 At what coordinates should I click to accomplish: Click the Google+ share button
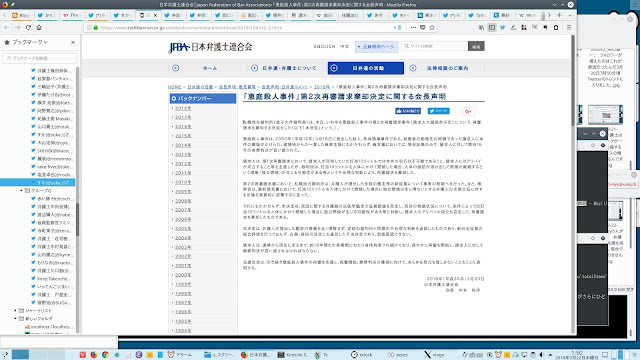[x=469, y=111]
